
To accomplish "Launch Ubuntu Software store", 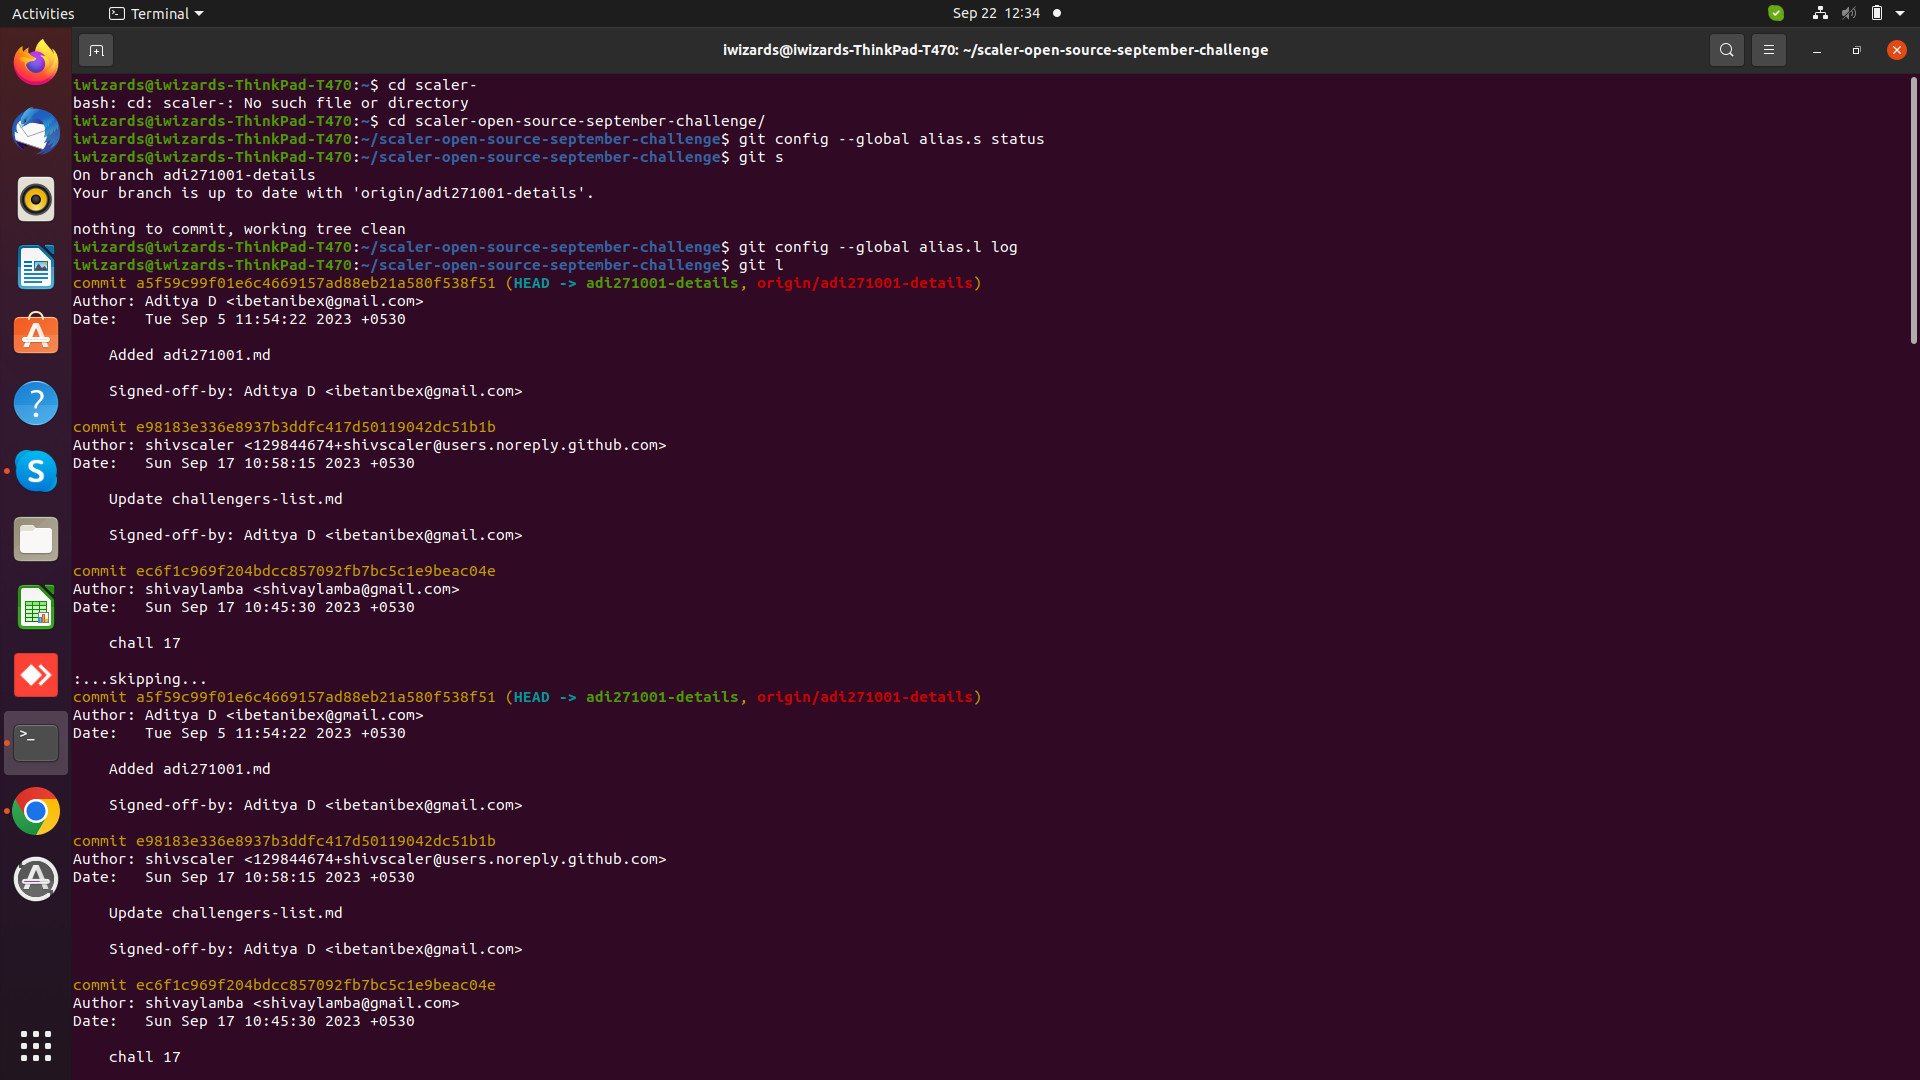I will pos(36,334).
